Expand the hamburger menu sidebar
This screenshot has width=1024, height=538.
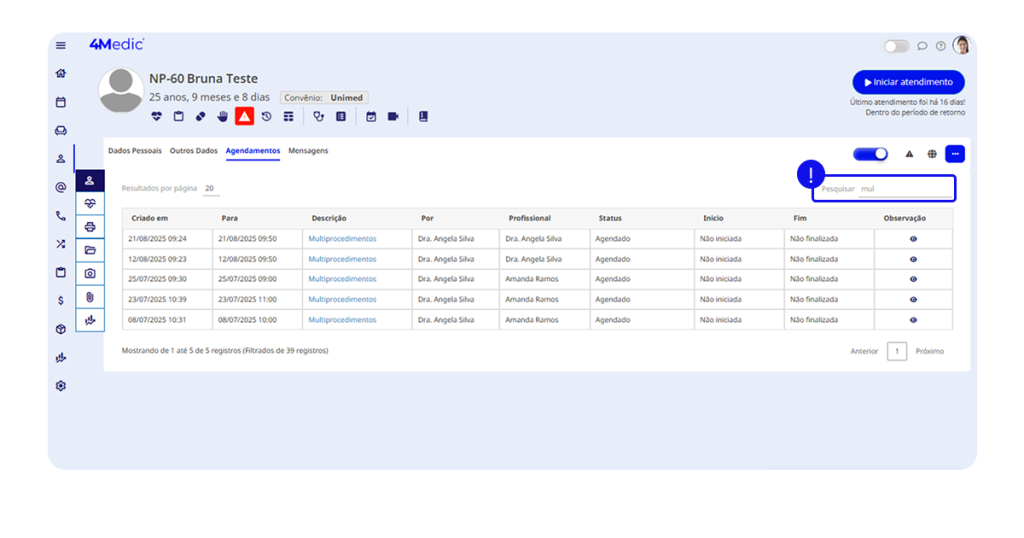point(61,45)
